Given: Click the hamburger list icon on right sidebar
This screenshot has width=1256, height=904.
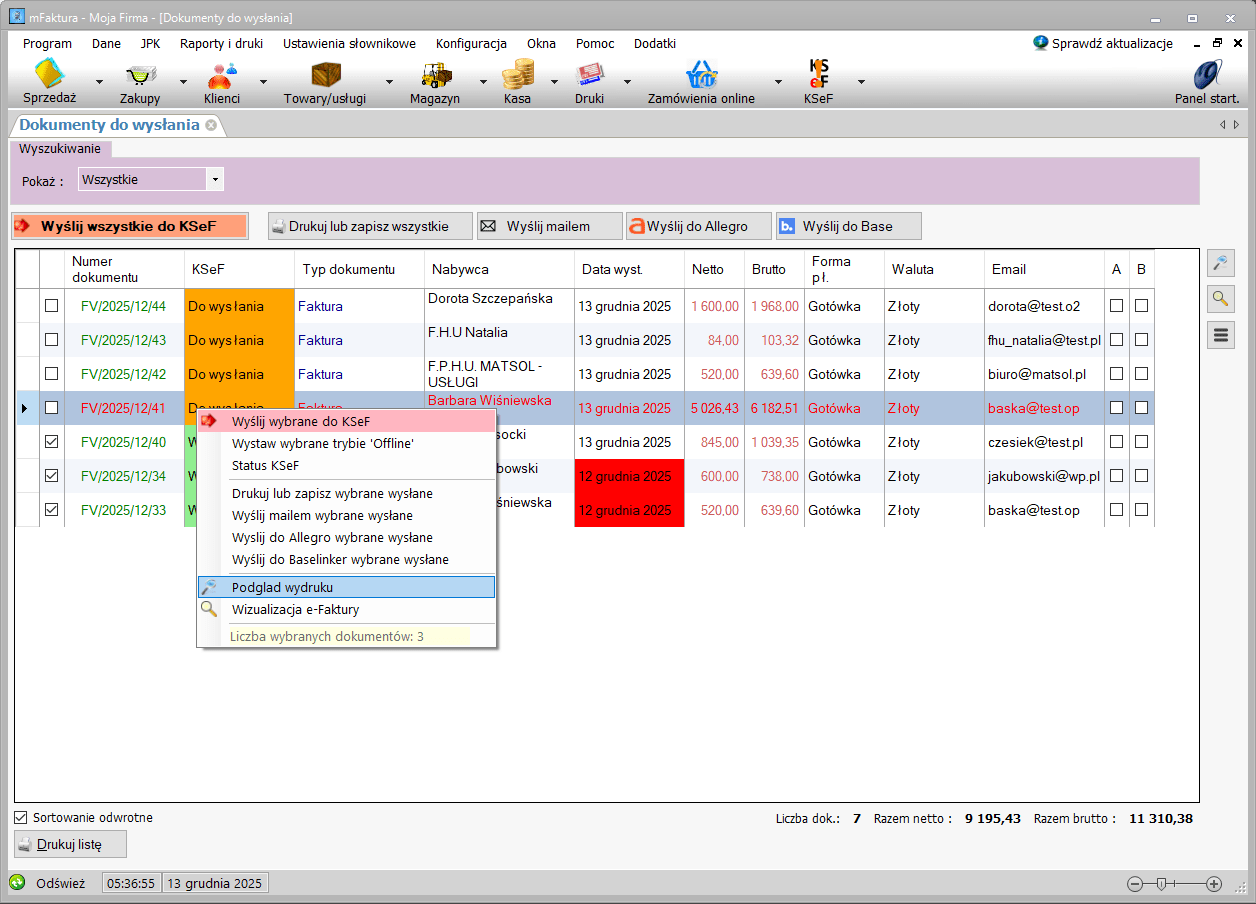Looking at the screenshot, I should (1220, 335).
